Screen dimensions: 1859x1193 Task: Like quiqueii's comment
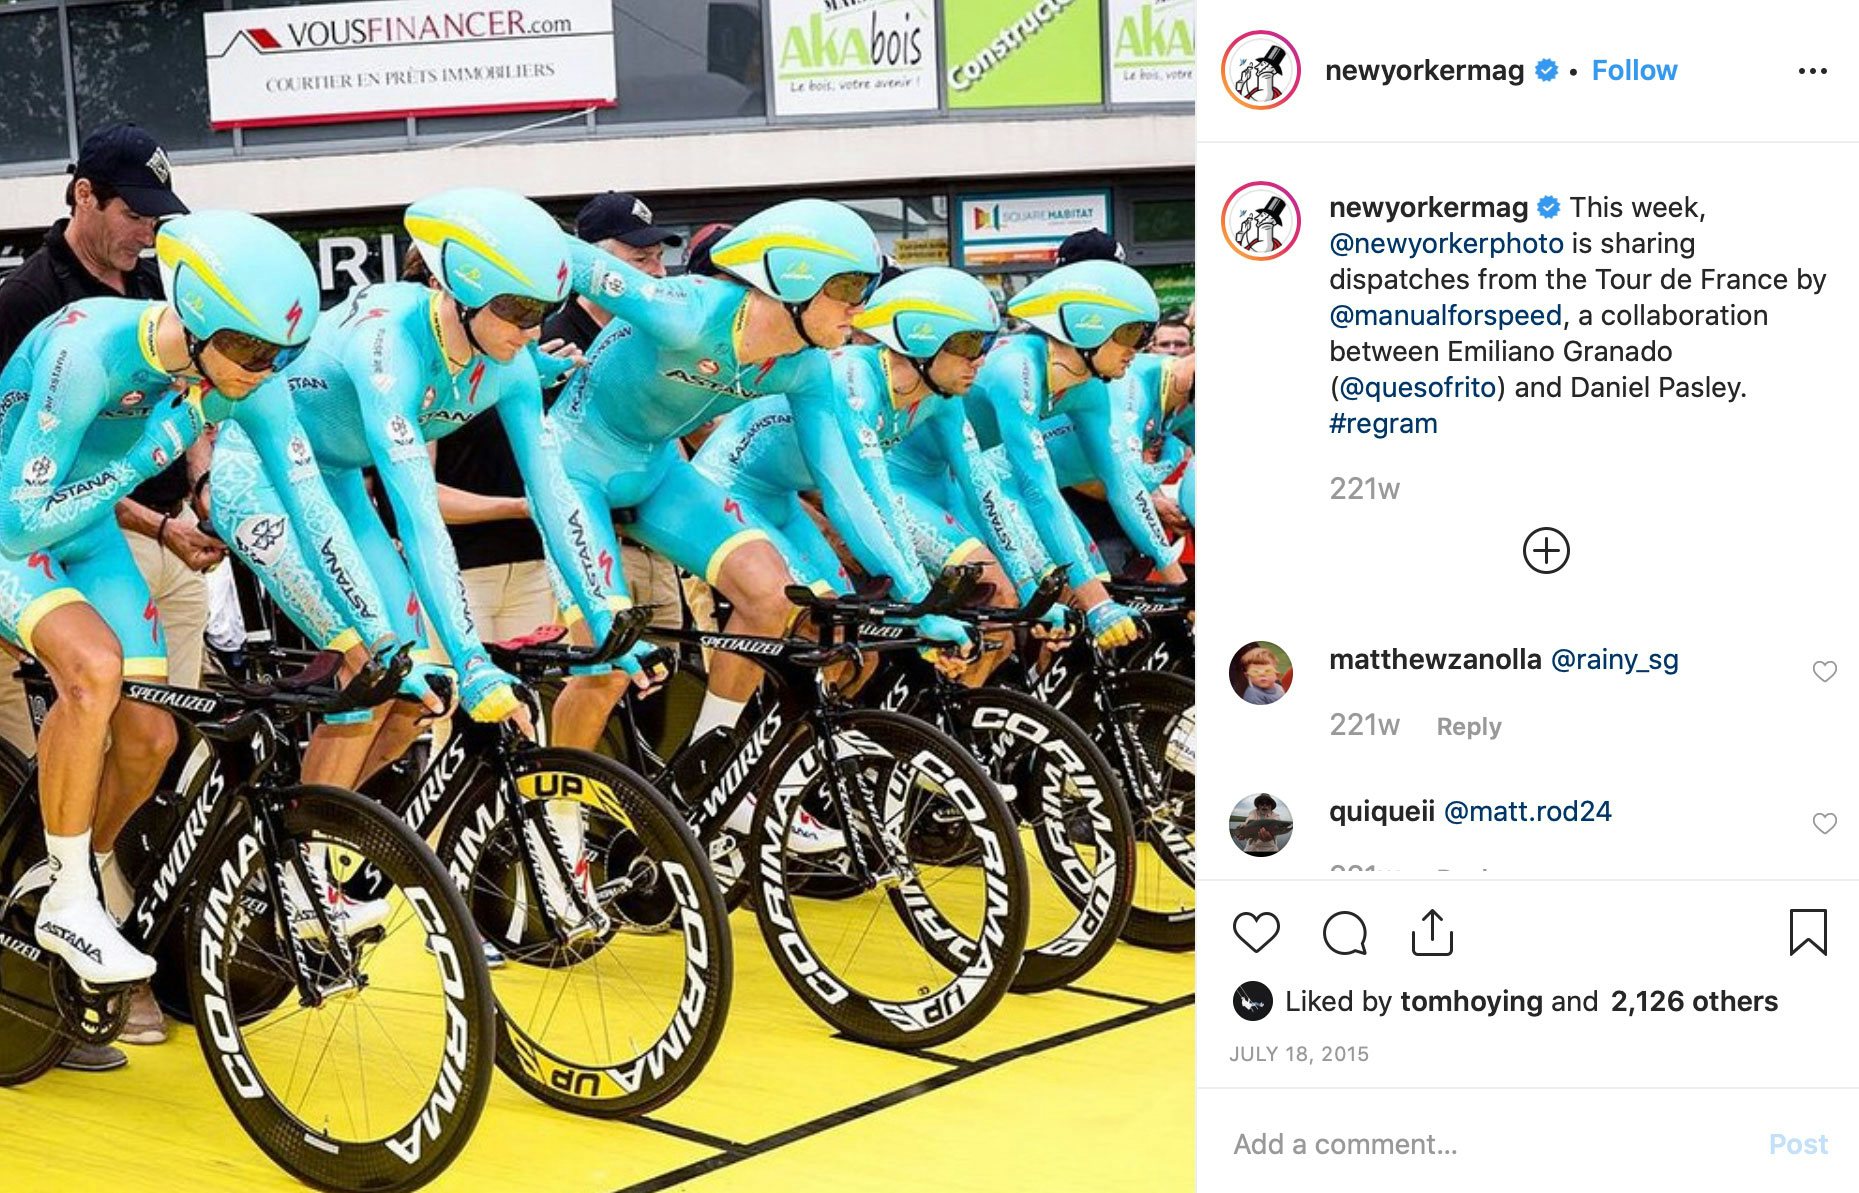click(x=1825, y=823)
